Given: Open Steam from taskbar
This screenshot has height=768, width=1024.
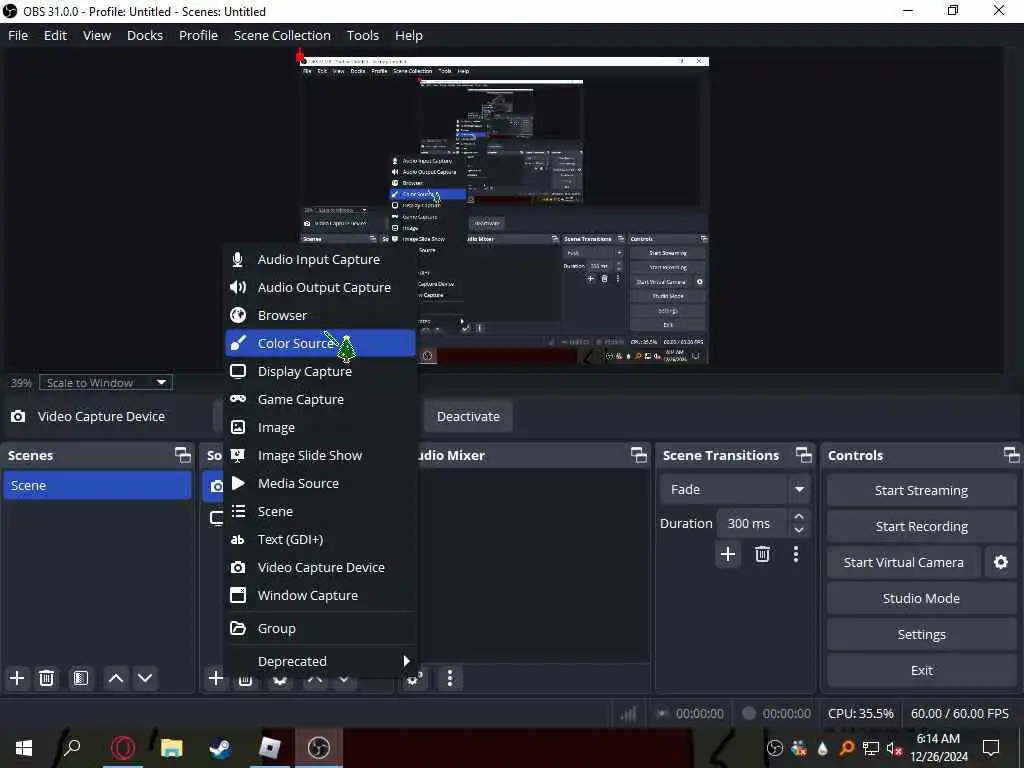Looking at the screenshot, I should coord(220,748).
